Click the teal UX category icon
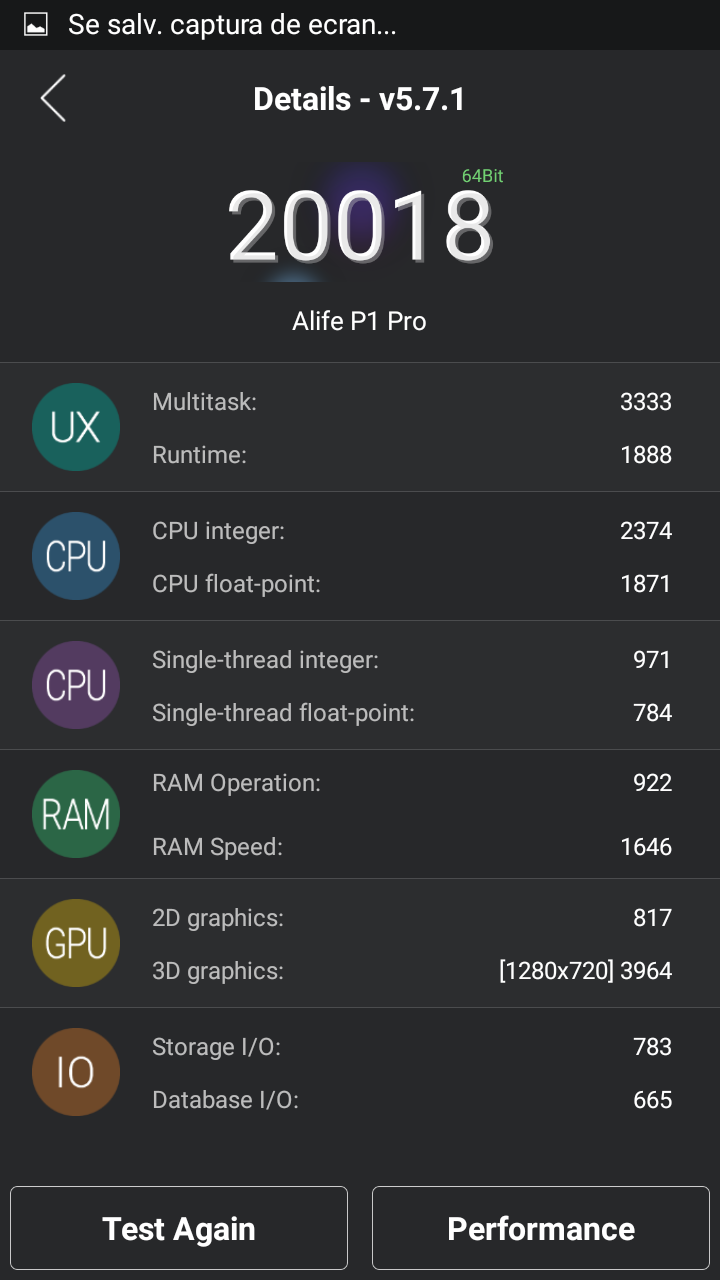 76,427
